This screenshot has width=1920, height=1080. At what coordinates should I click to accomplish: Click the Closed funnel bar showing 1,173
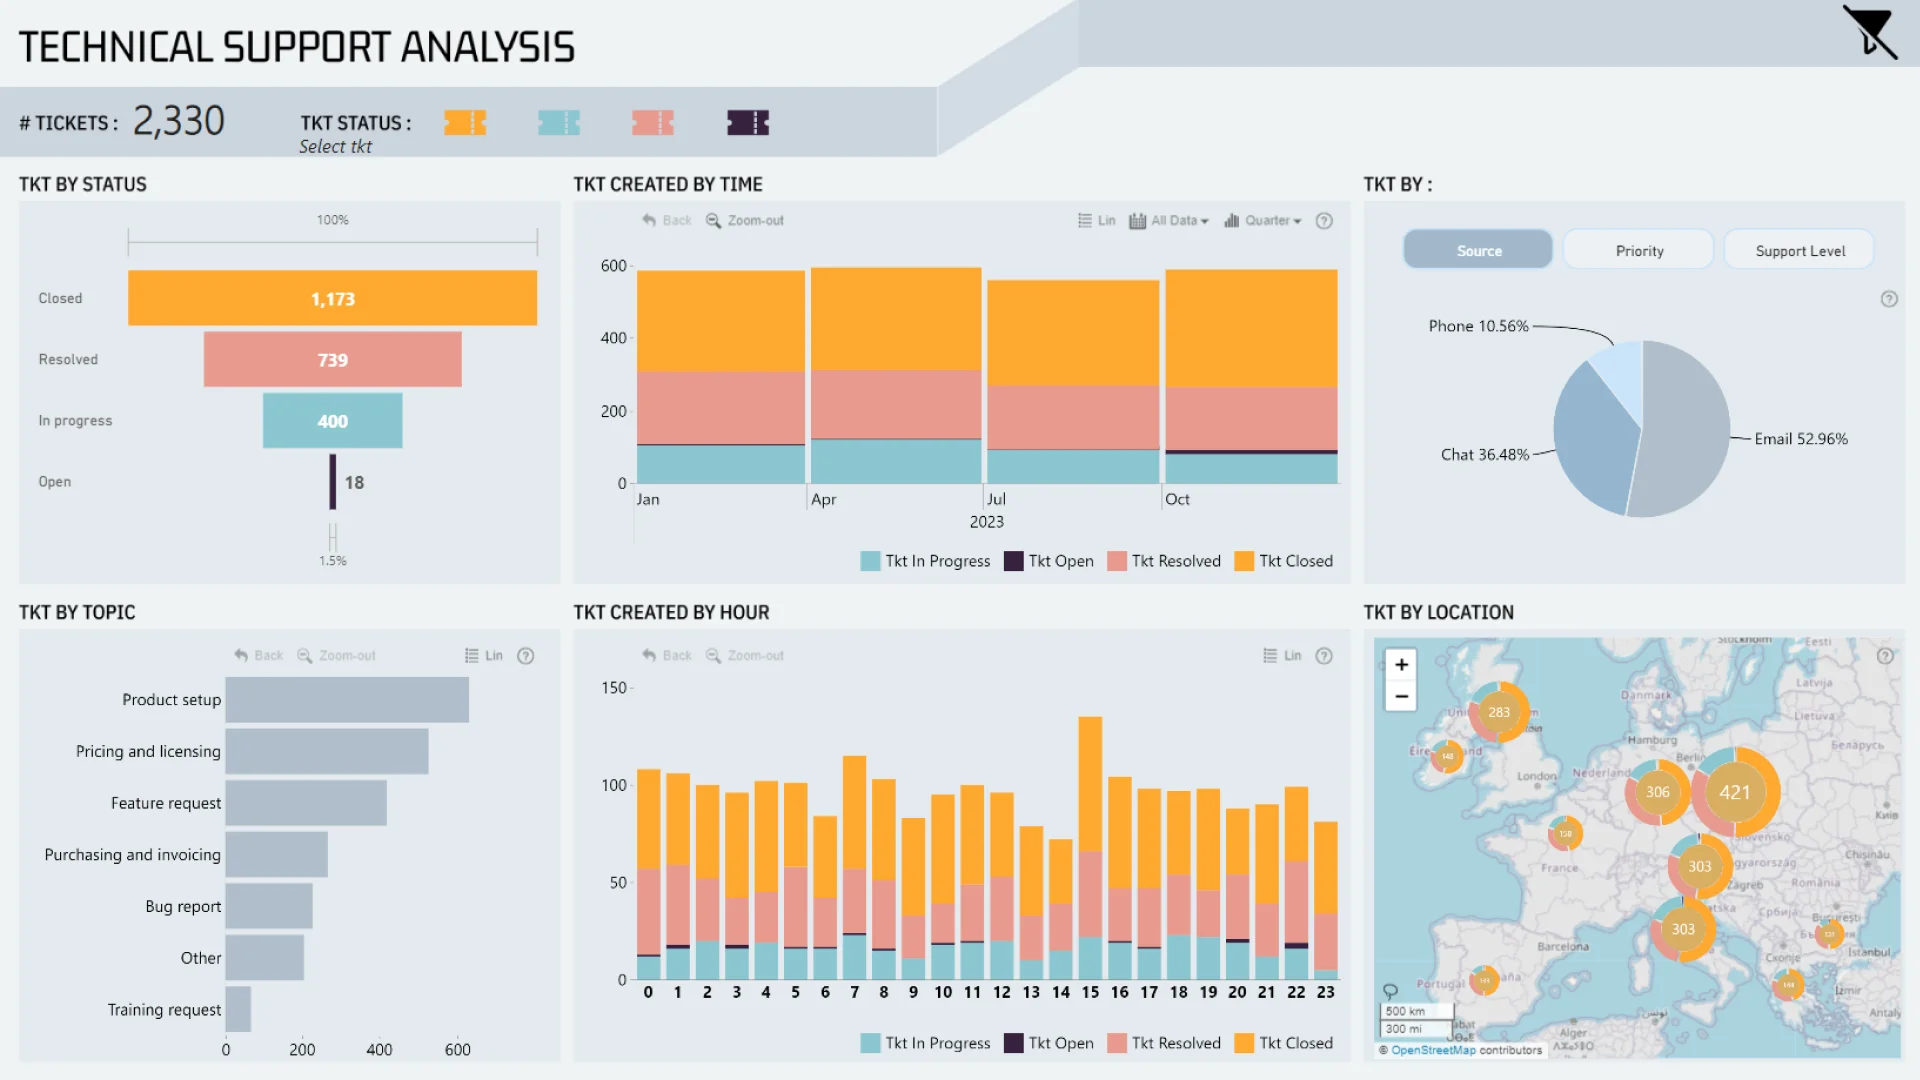coord(332,298)
